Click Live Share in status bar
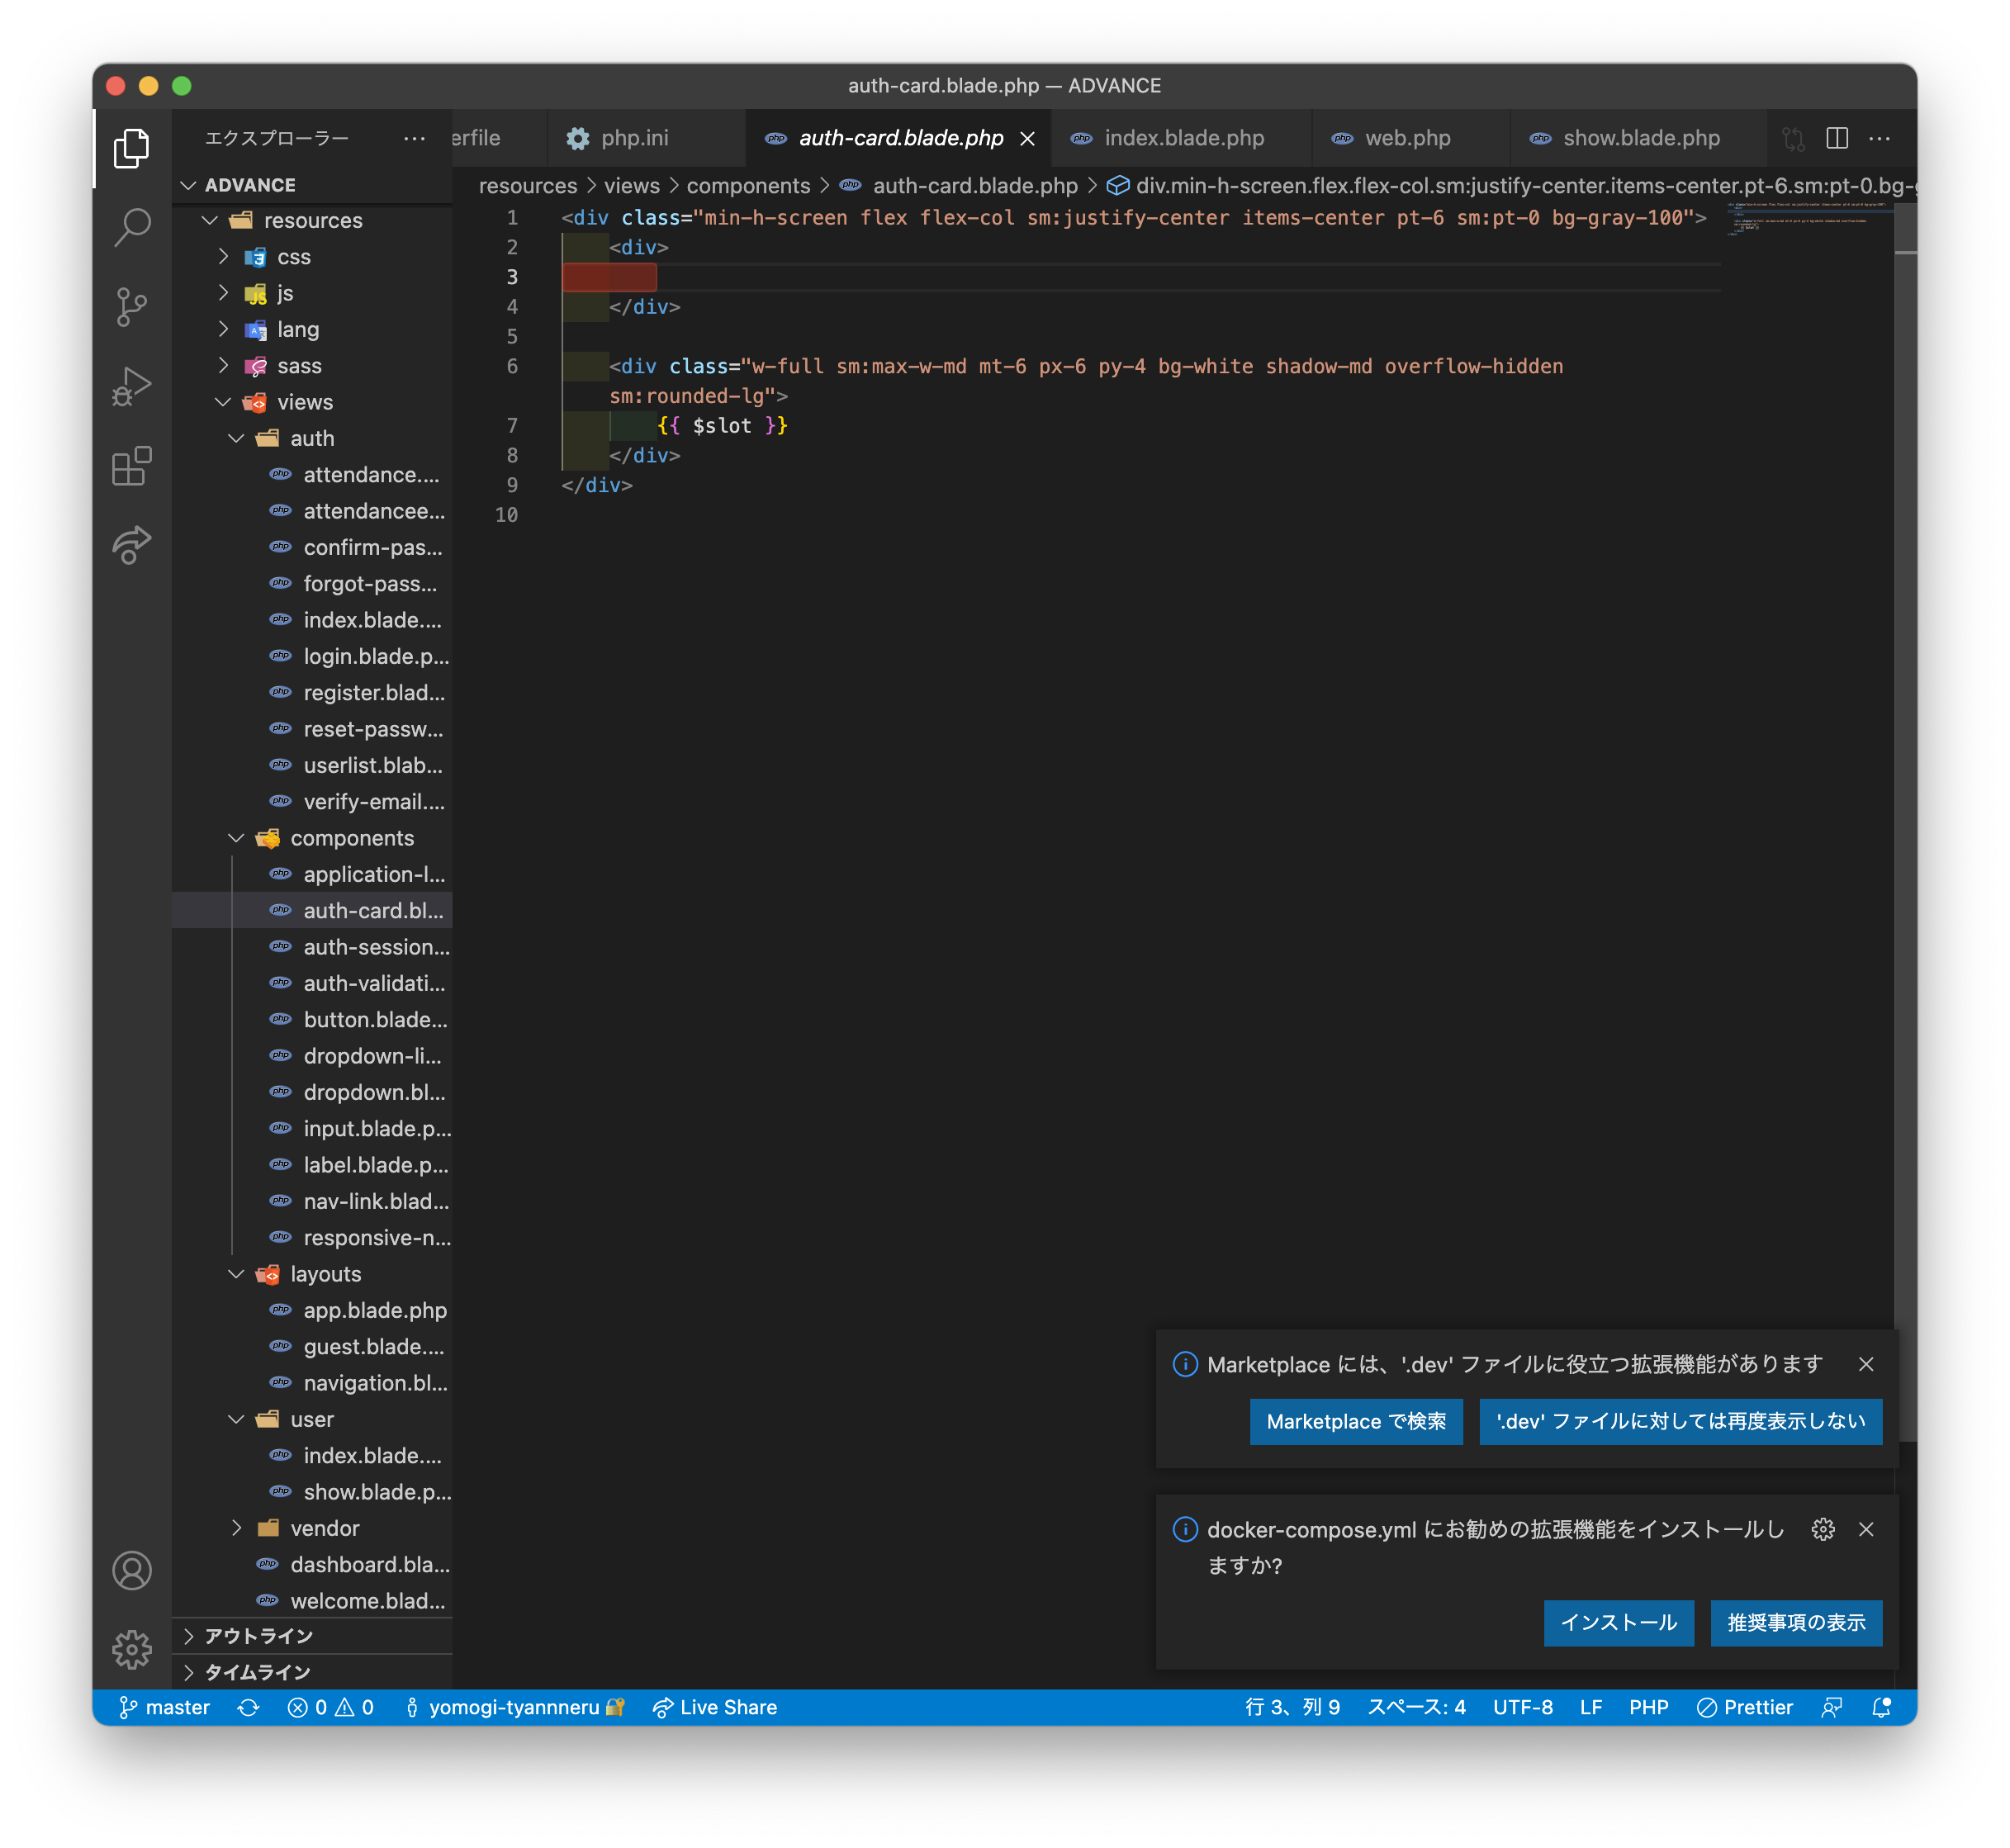The image size is (2010, 1848). [715, 1707]
